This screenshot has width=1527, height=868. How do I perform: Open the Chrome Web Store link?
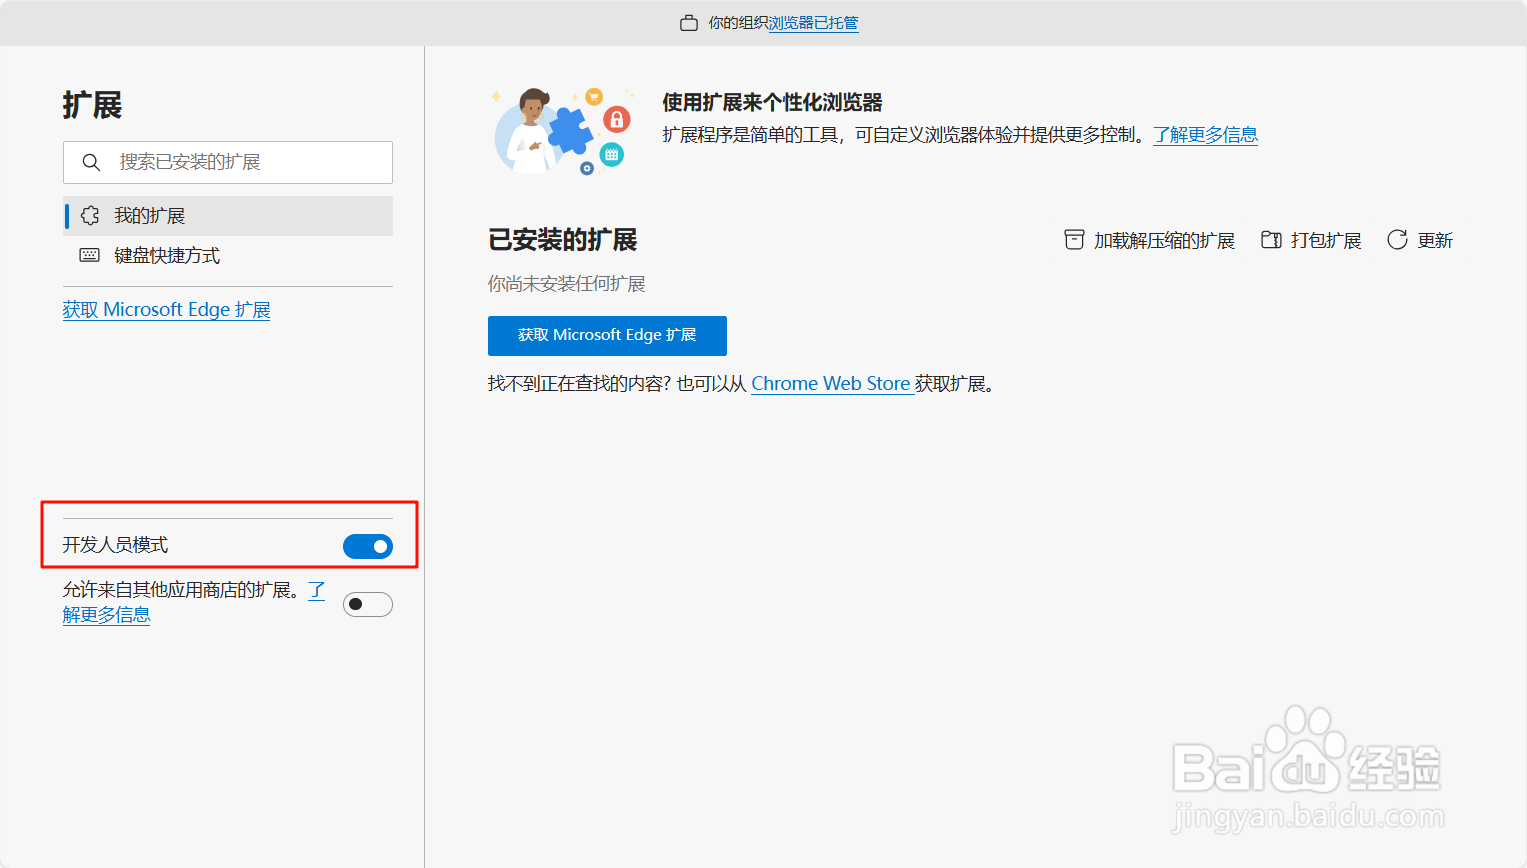click(x=832, y=383)
